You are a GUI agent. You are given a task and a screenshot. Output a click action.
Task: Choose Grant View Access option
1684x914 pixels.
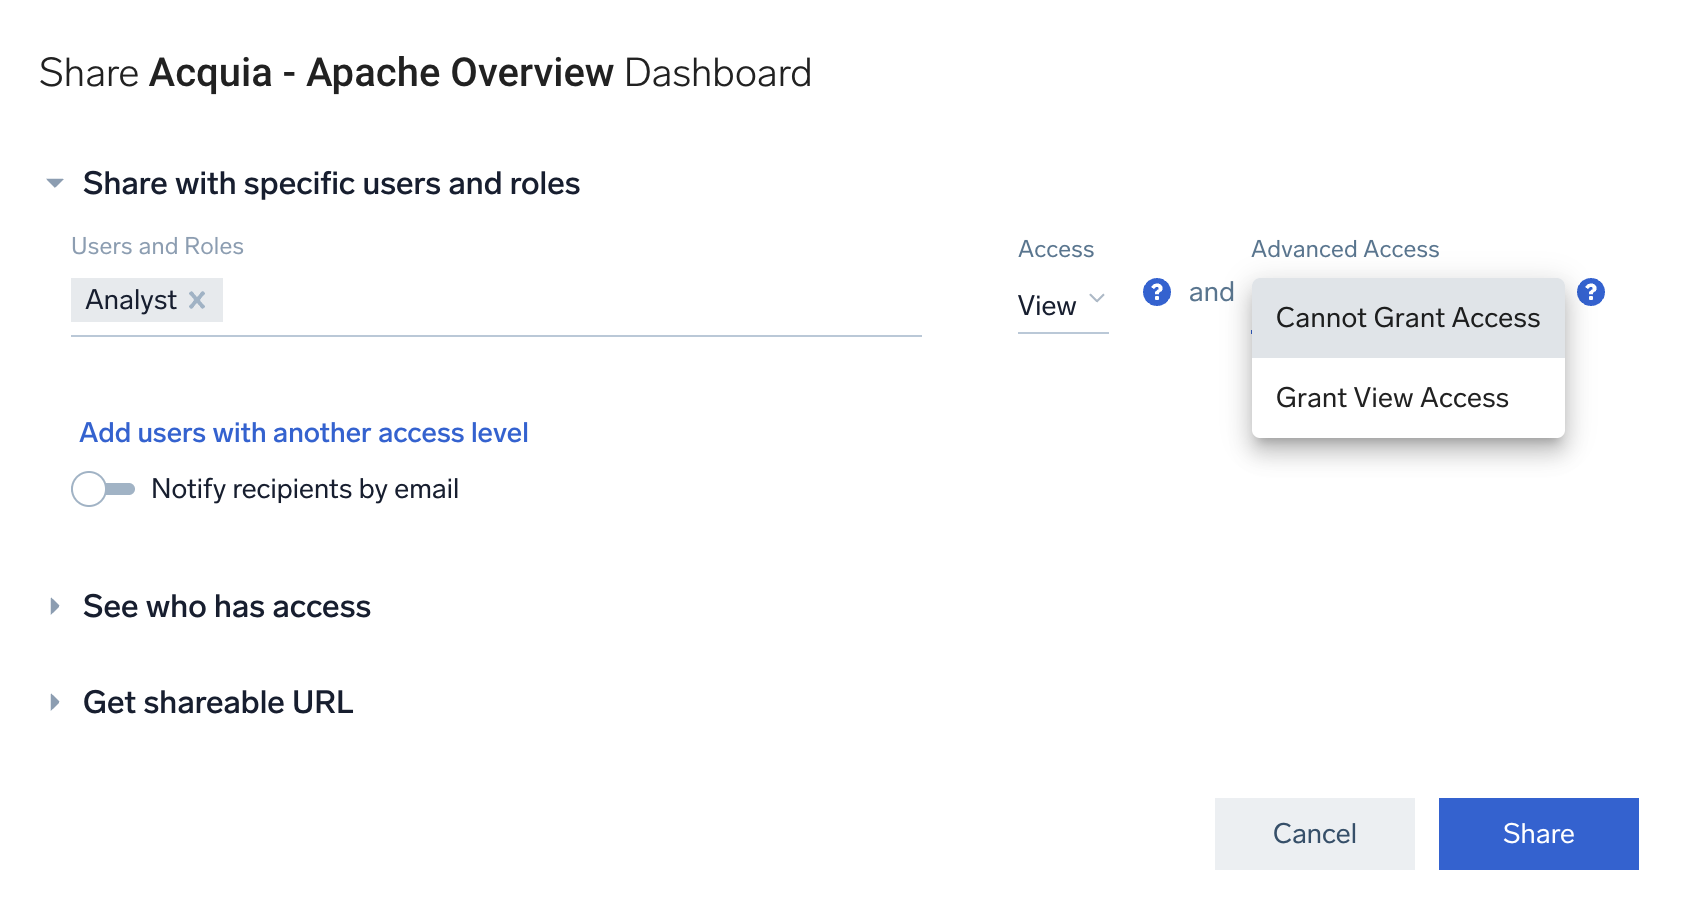(x=1391, y=398)
